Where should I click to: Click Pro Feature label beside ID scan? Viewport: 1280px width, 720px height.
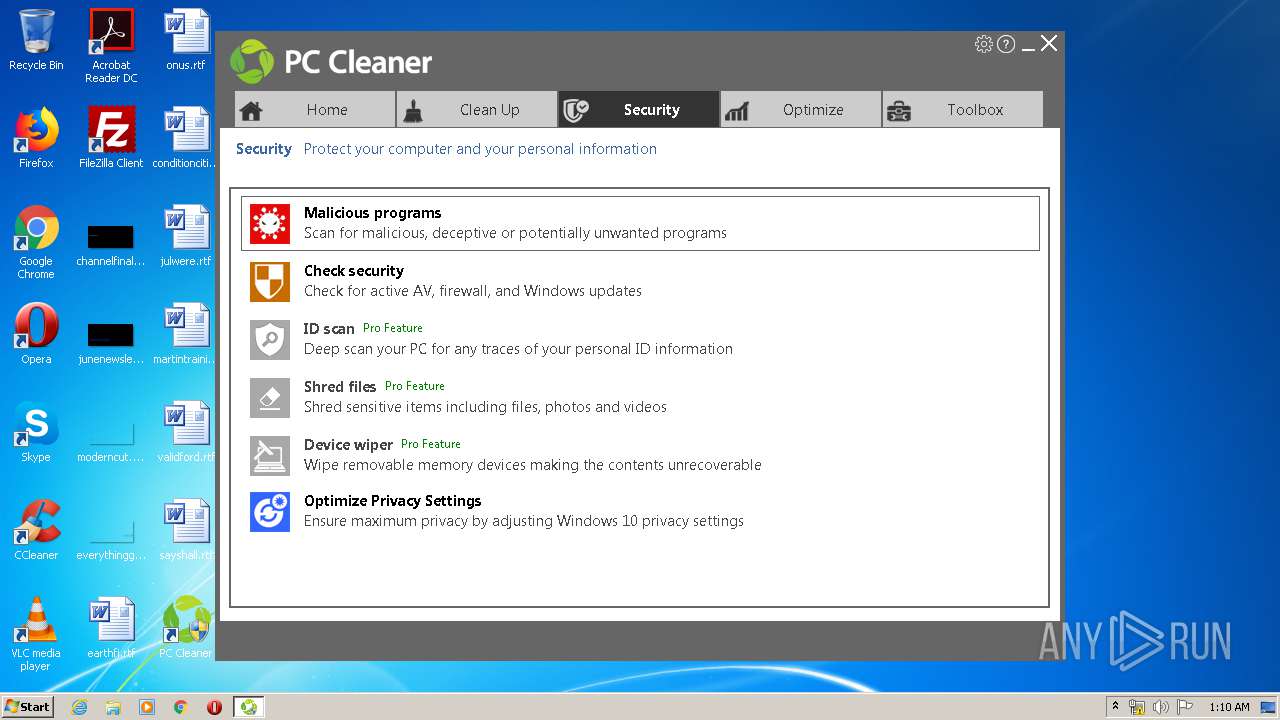(x=393, y=328)
